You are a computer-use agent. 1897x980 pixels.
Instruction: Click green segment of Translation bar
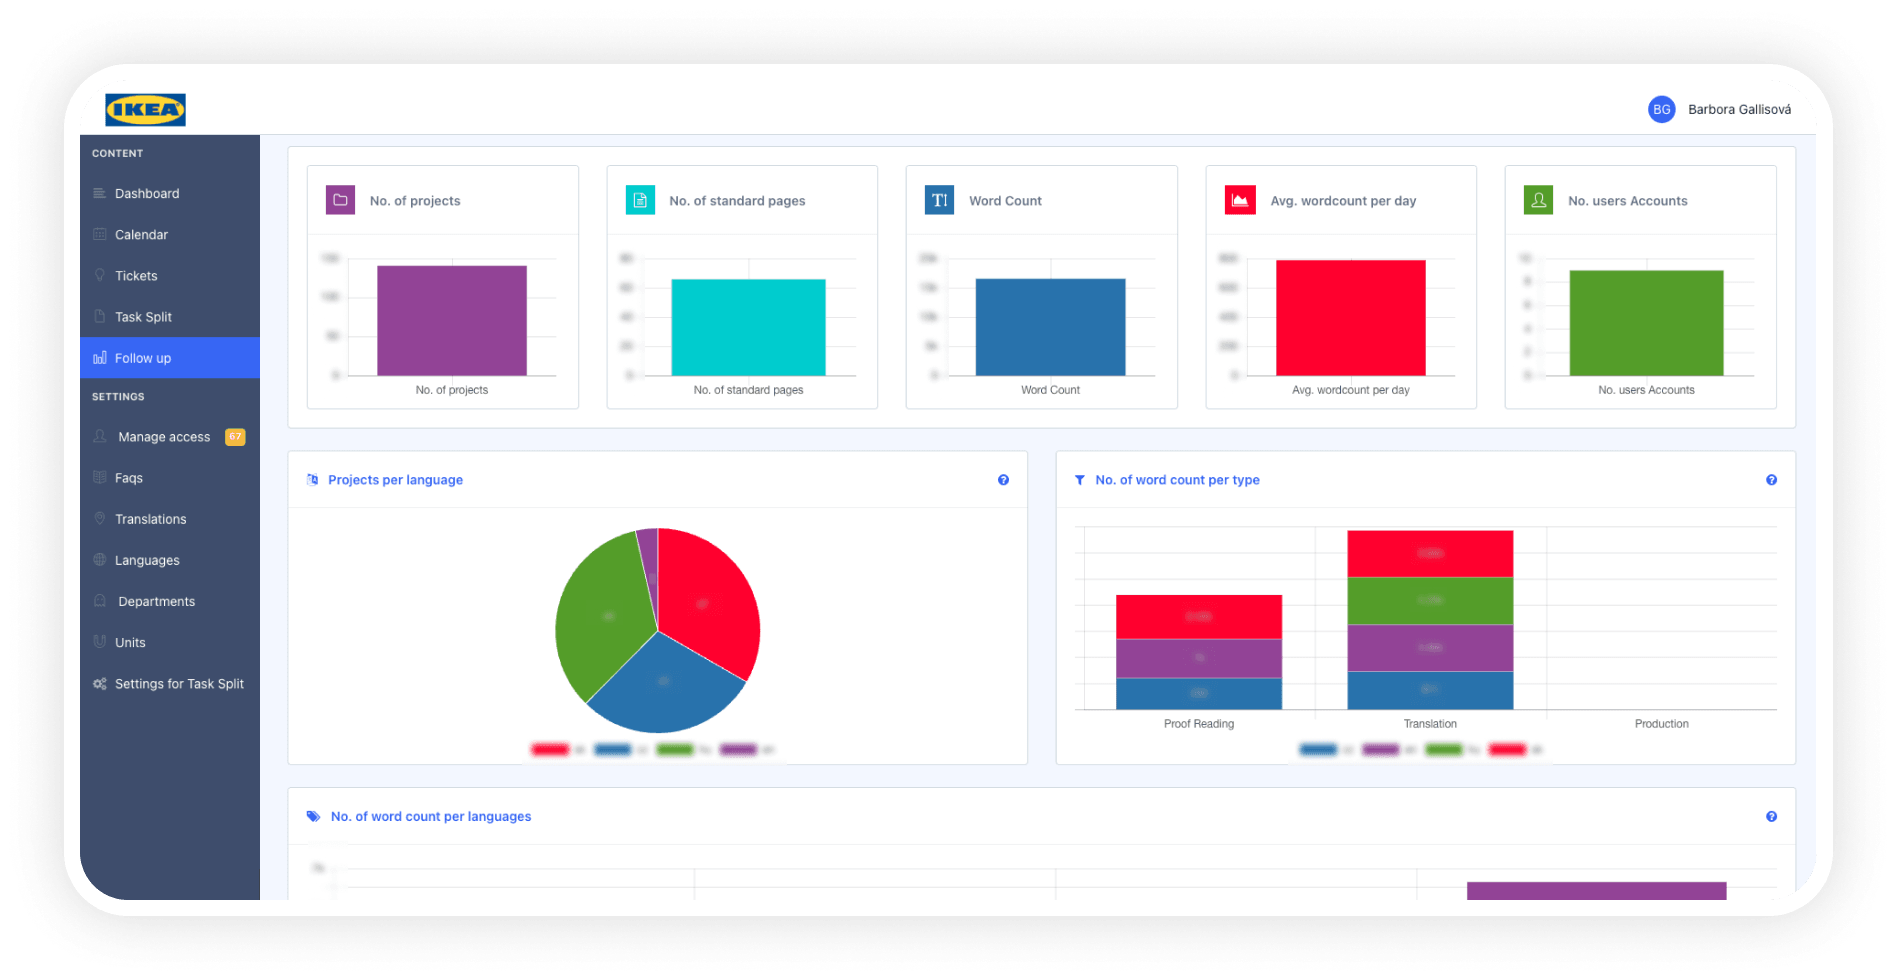(x=1430, y=601)
